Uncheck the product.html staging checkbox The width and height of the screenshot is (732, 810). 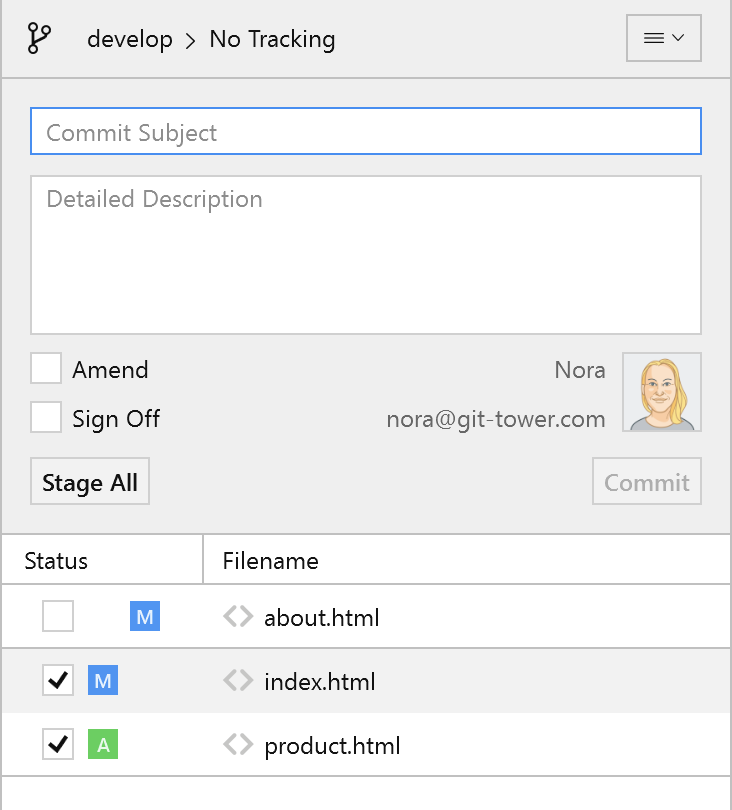pos(58,745)
